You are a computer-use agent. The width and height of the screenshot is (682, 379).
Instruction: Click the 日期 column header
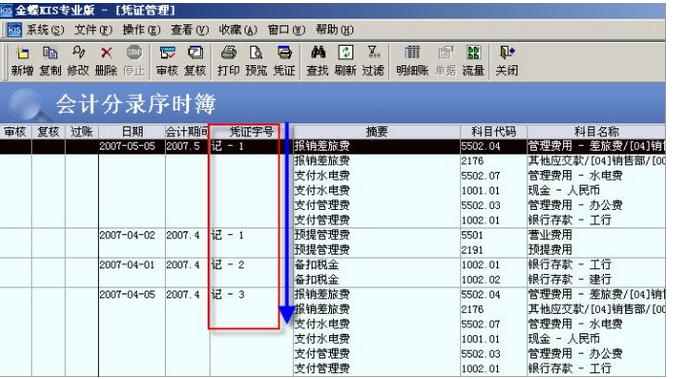tap(132, 131)
